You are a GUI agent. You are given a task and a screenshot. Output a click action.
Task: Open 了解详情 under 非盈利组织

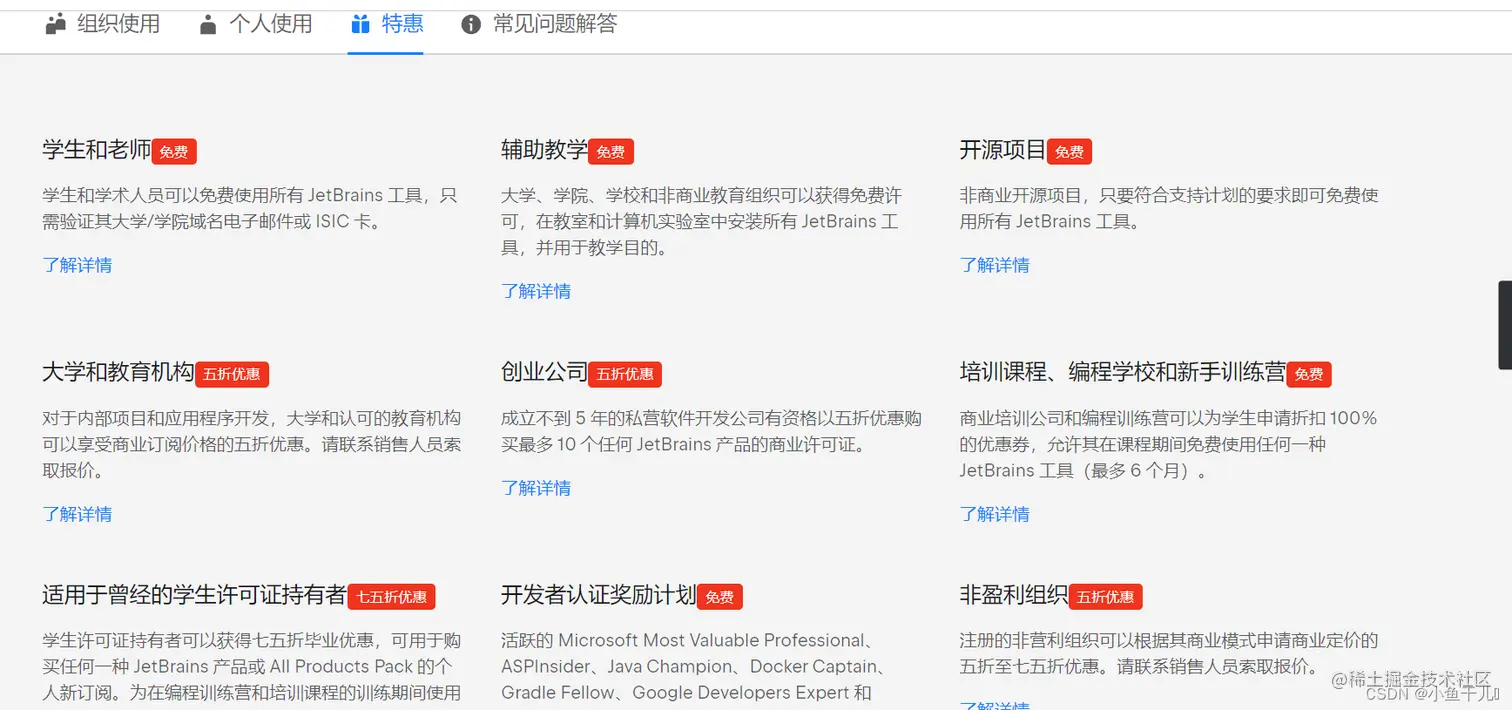[995, 705]
